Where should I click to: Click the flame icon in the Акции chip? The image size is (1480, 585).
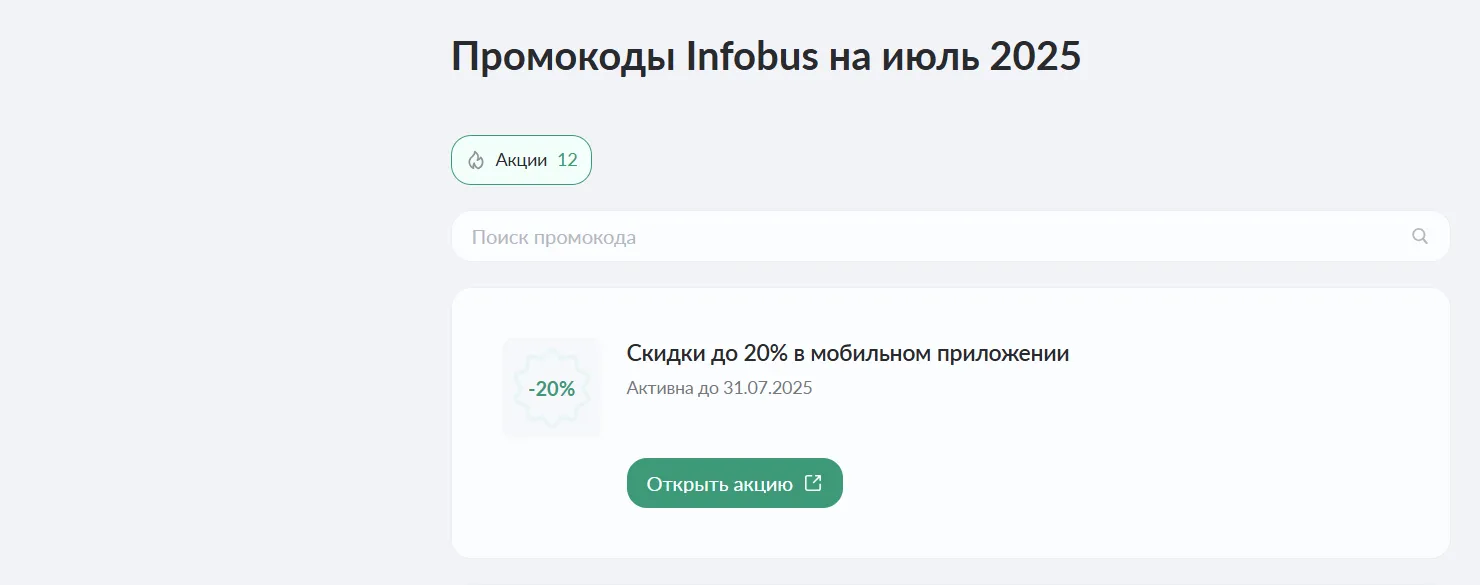(x=476, y=160)
